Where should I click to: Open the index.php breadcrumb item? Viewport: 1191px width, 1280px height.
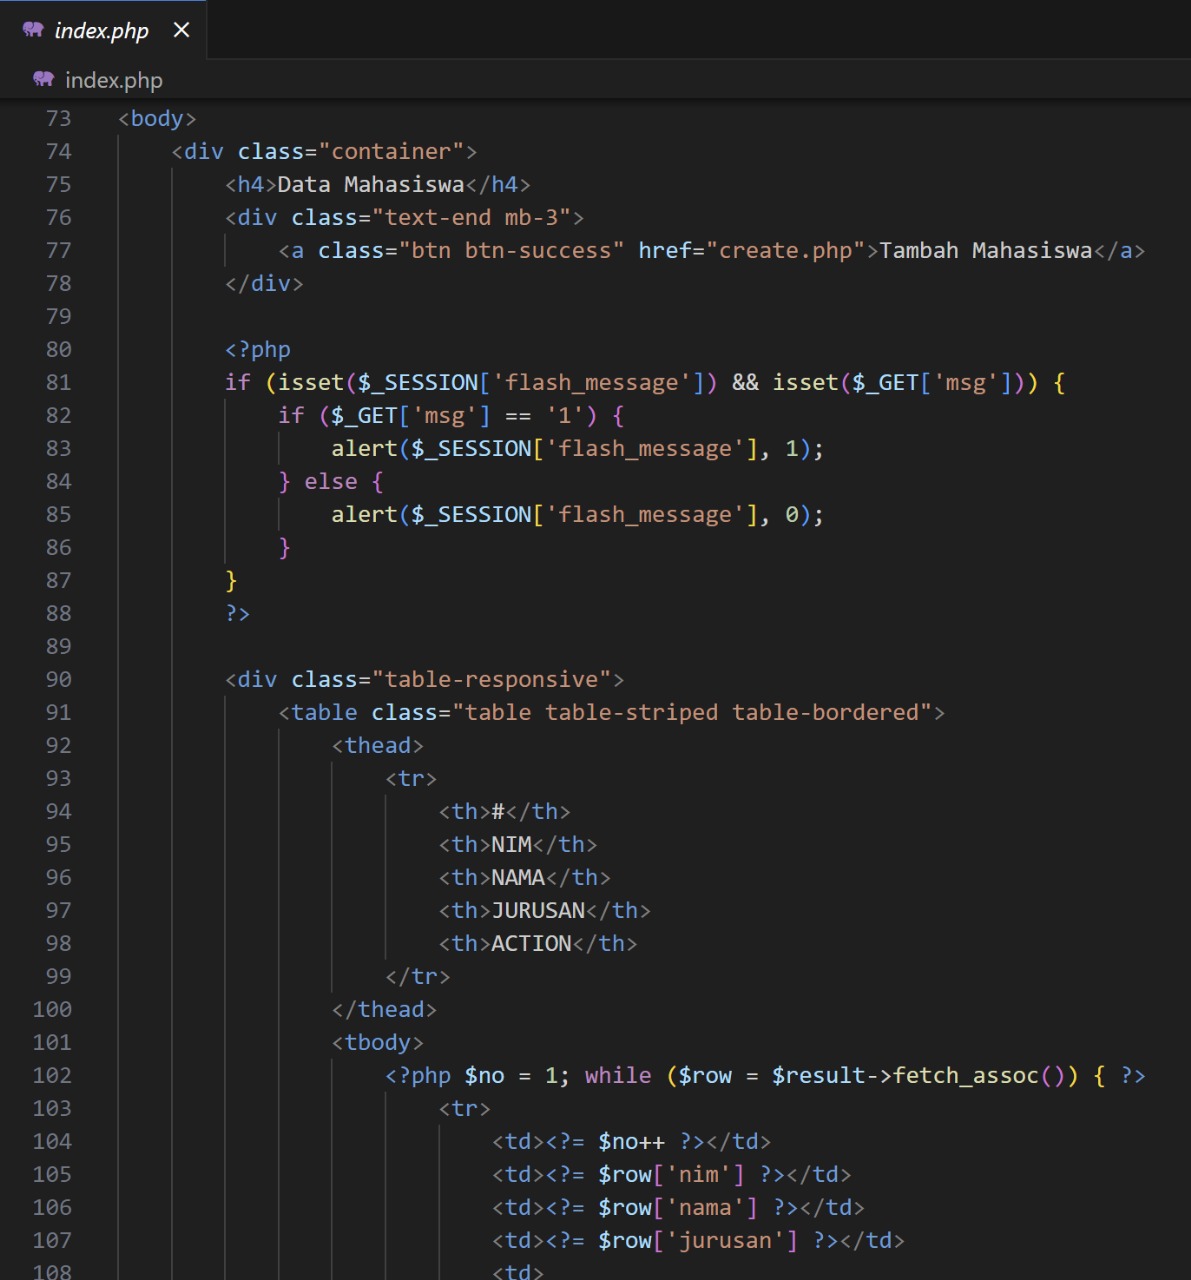113,80
